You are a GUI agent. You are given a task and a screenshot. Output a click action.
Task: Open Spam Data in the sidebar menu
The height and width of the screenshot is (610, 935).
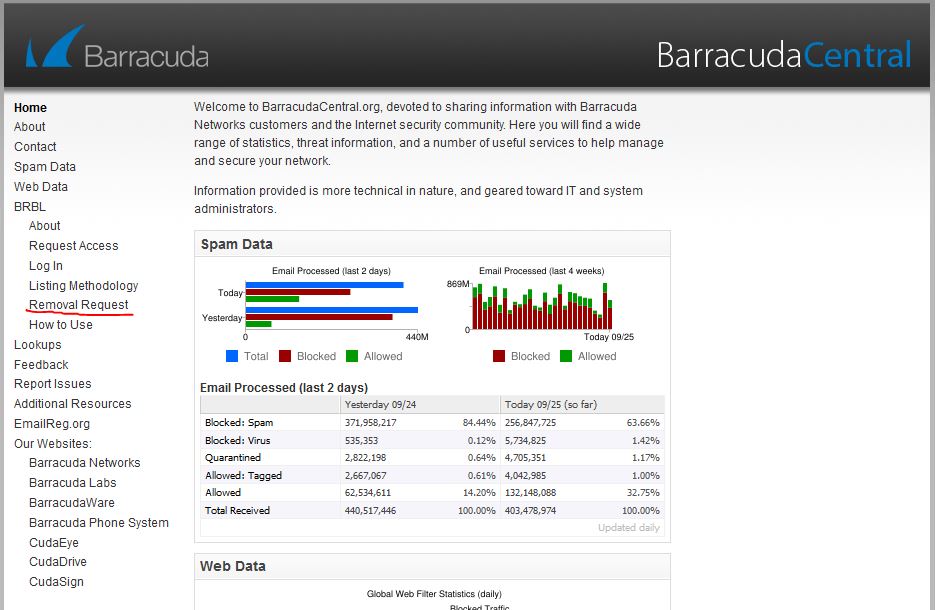45,167
